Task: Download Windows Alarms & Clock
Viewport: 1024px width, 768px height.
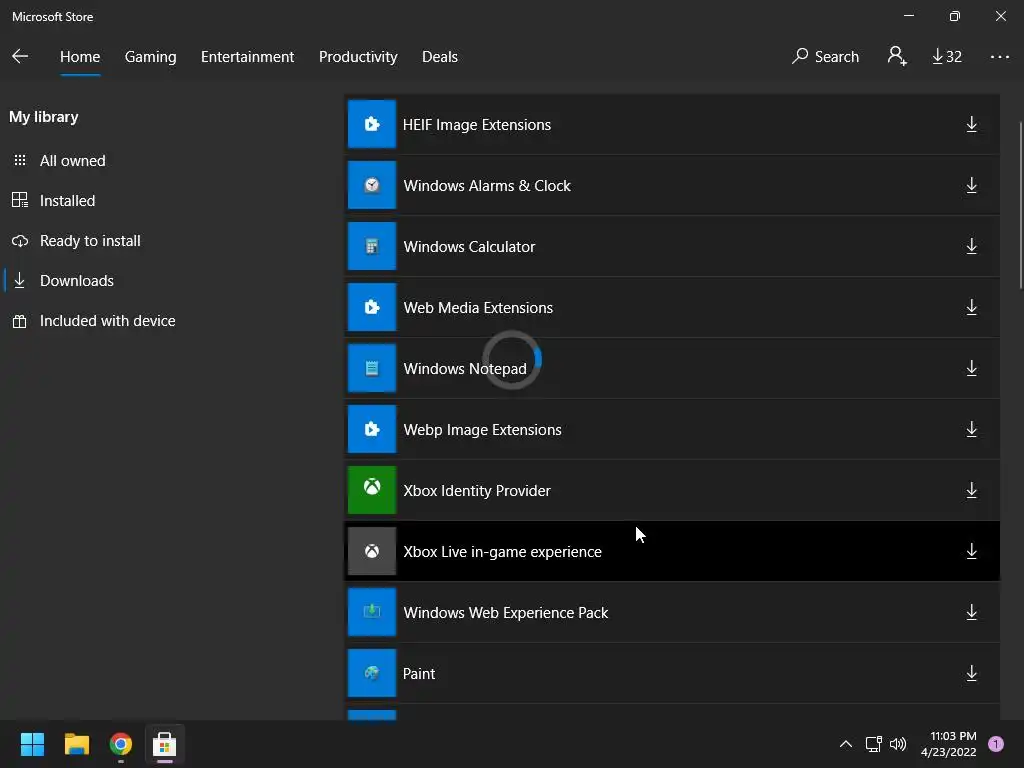Action: [x=971, y=185]
